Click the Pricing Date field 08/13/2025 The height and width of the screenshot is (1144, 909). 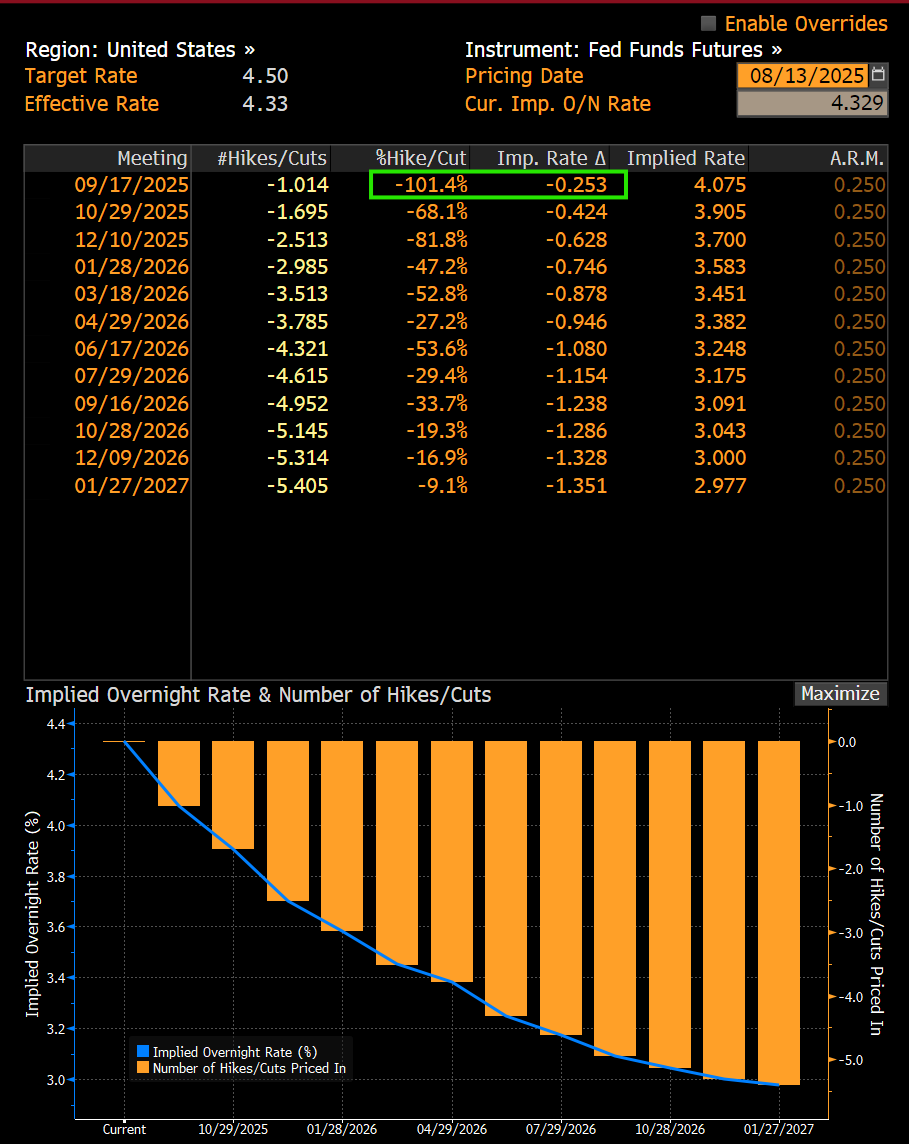[x=803, y=75]
